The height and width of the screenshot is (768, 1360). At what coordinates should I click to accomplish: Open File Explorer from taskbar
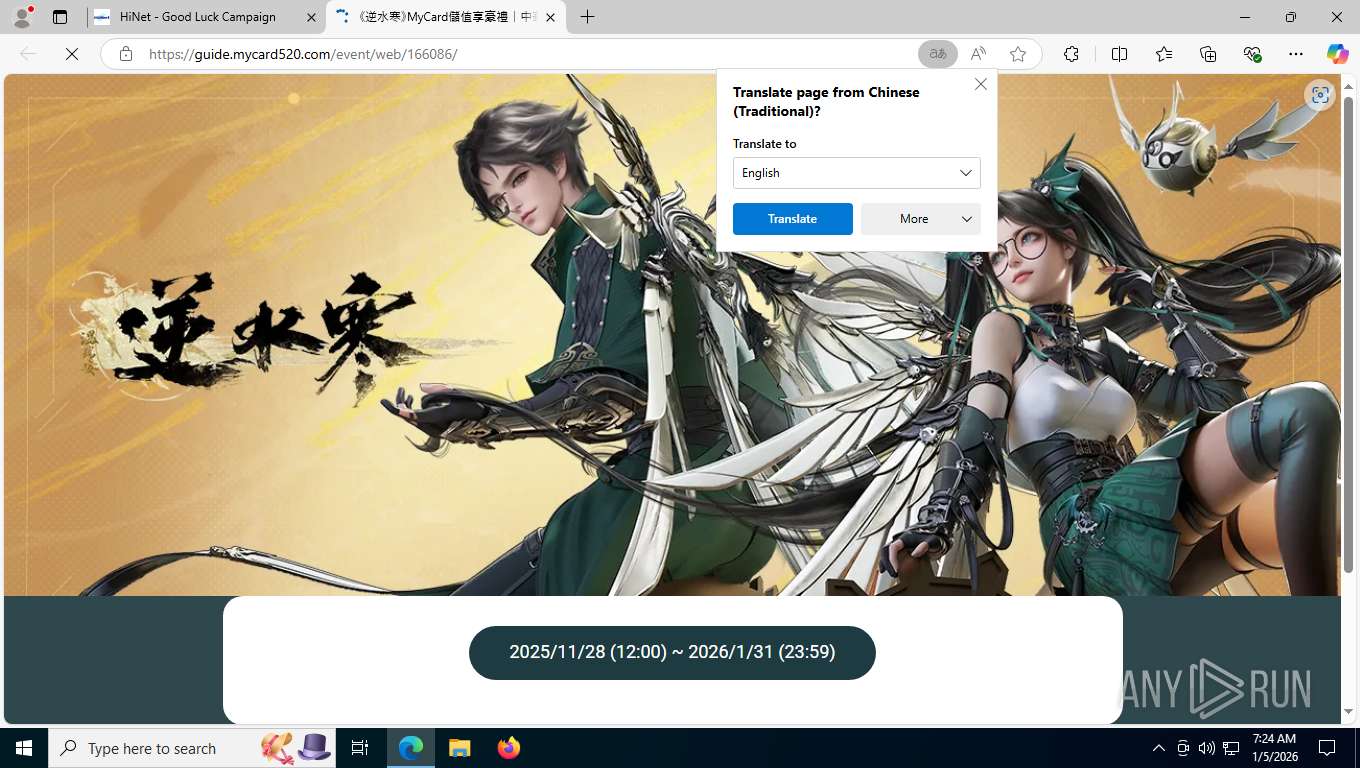coord(459,748)
